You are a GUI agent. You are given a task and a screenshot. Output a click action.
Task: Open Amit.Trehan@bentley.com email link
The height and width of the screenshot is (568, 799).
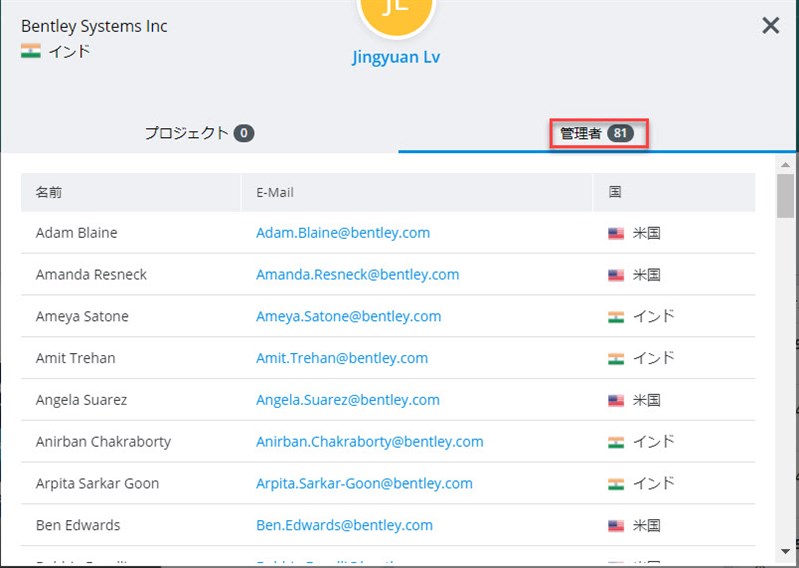(x=342, y=358)
